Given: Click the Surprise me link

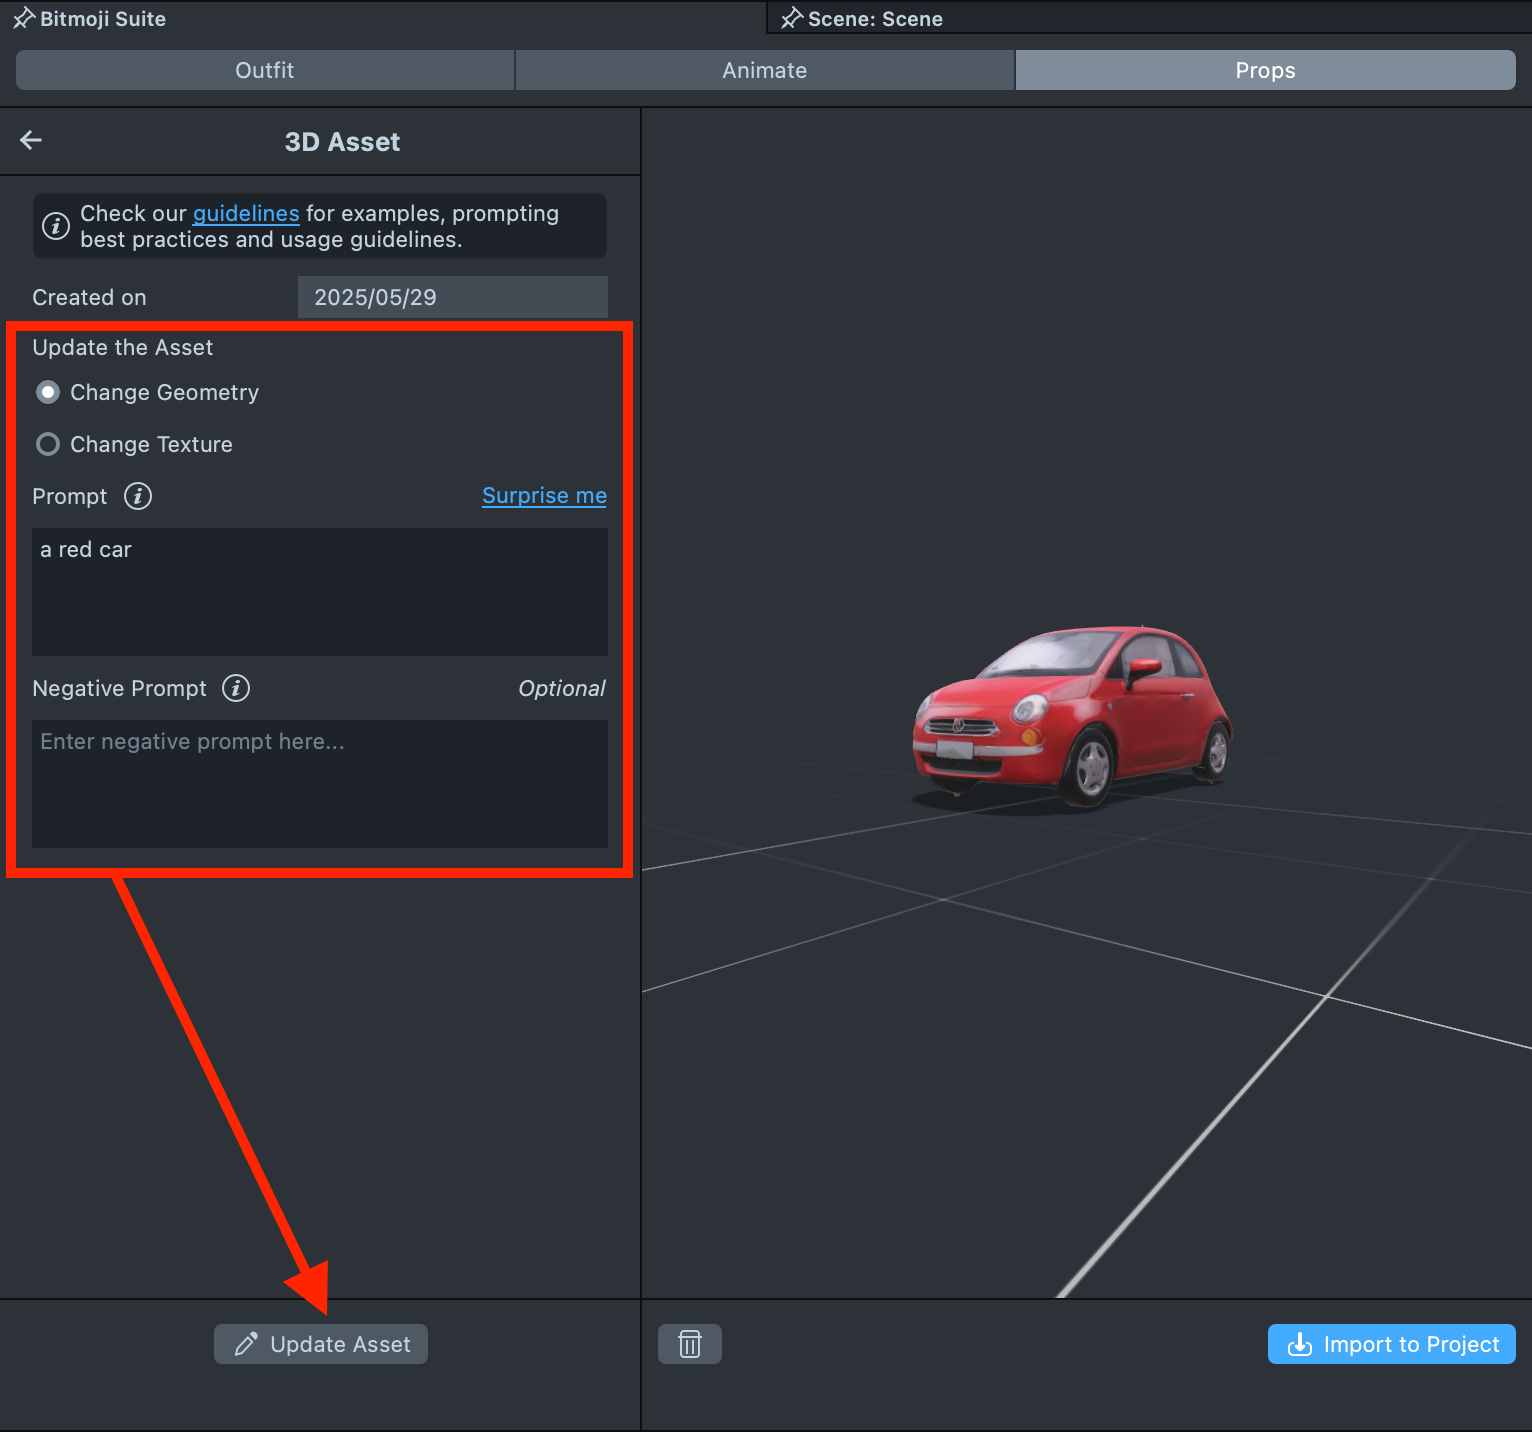Looking at the screenshot, I should pyautogui.click(x=544, y=496).
